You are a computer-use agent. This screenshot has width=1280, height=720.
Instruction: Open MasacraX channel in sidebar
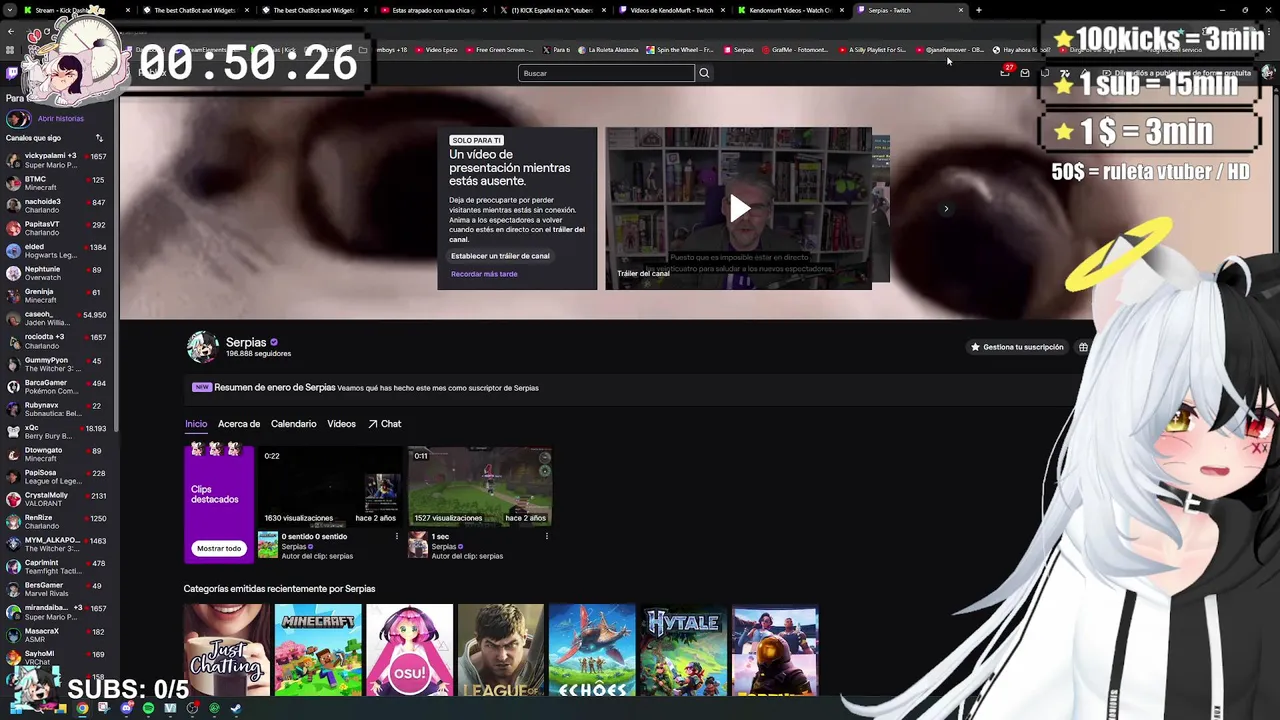point(57,635)
